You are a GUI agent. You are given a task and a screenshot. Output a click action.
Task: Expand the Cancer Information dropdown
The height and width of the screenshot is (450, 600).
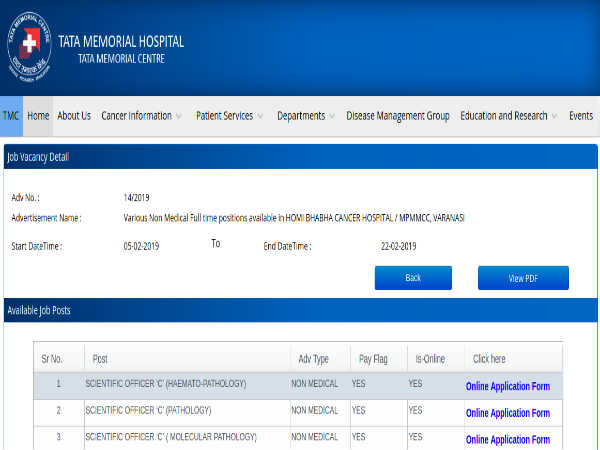pos(141,116)
